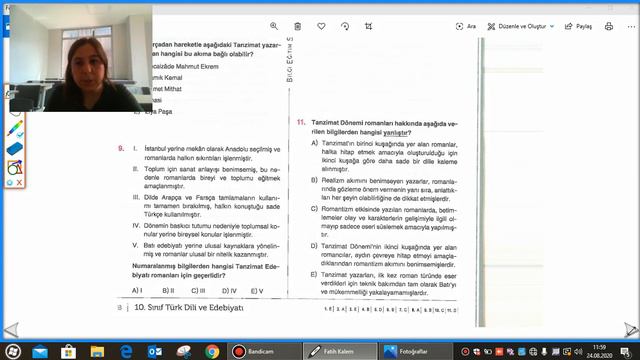Image resolution: width=640 pixels, height=360 pixels.
Task: Open the notification center icon
Action: (626, 351)
